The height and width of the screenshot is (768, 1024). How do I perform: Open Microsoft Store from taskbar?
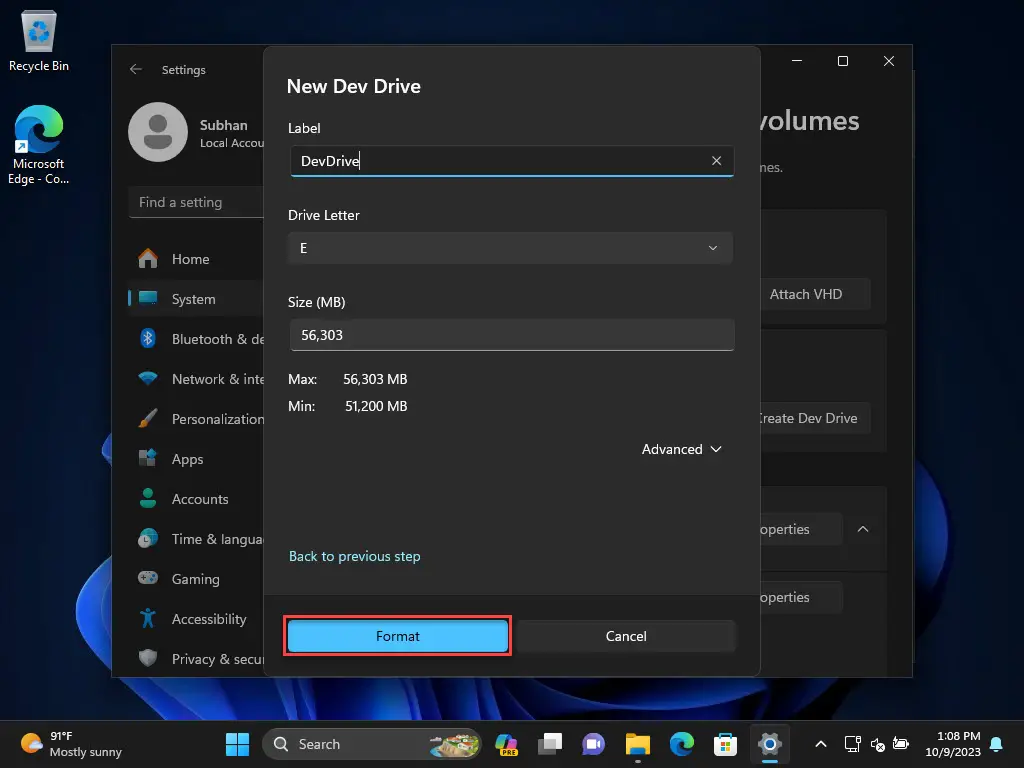click(725, 744)
